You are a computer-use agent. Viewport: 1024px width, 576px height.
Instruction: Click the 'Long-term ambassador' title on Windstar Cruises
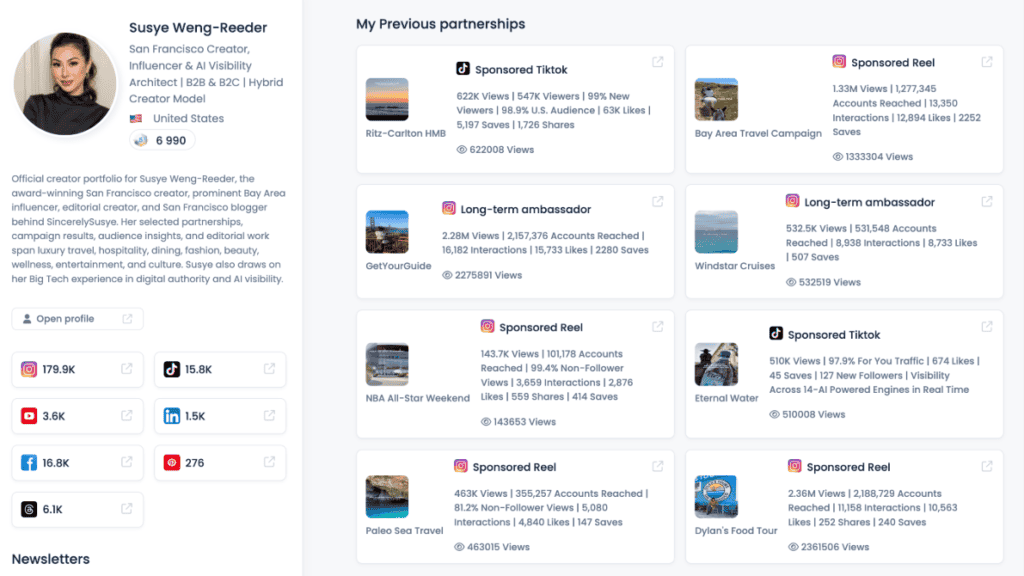click(x=869, y=202)
